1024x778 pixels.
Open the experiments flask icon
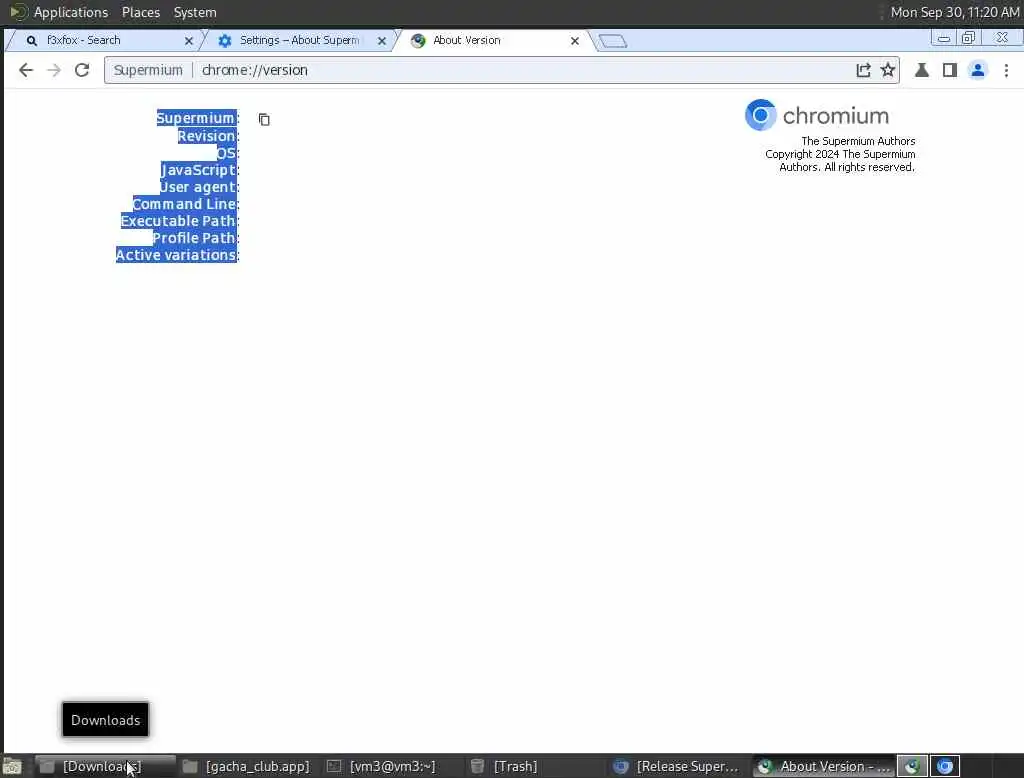pyautogui.click(x=921, y=70)
